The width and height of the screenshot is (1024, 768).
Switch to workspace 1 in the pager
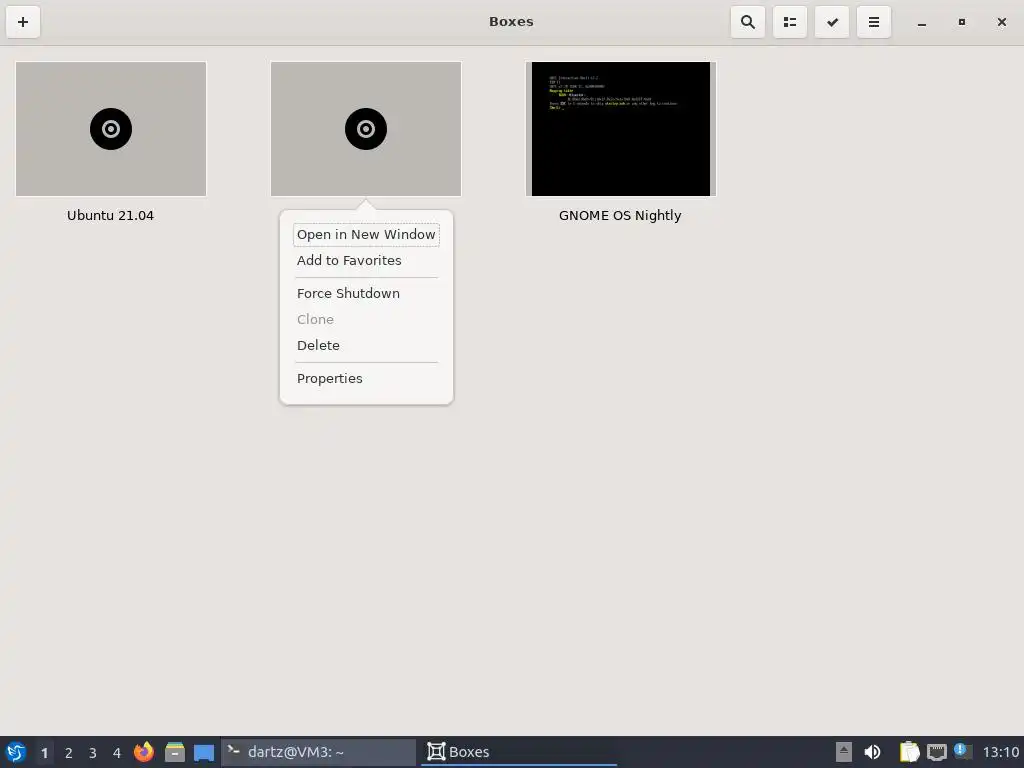44,752
